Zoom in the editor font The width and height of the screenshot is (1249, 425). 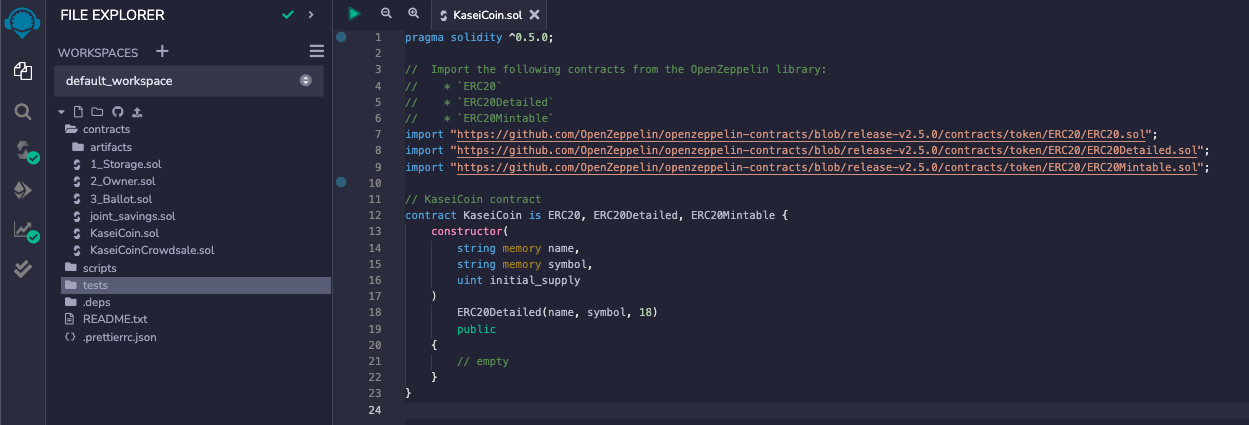[414, 14]
